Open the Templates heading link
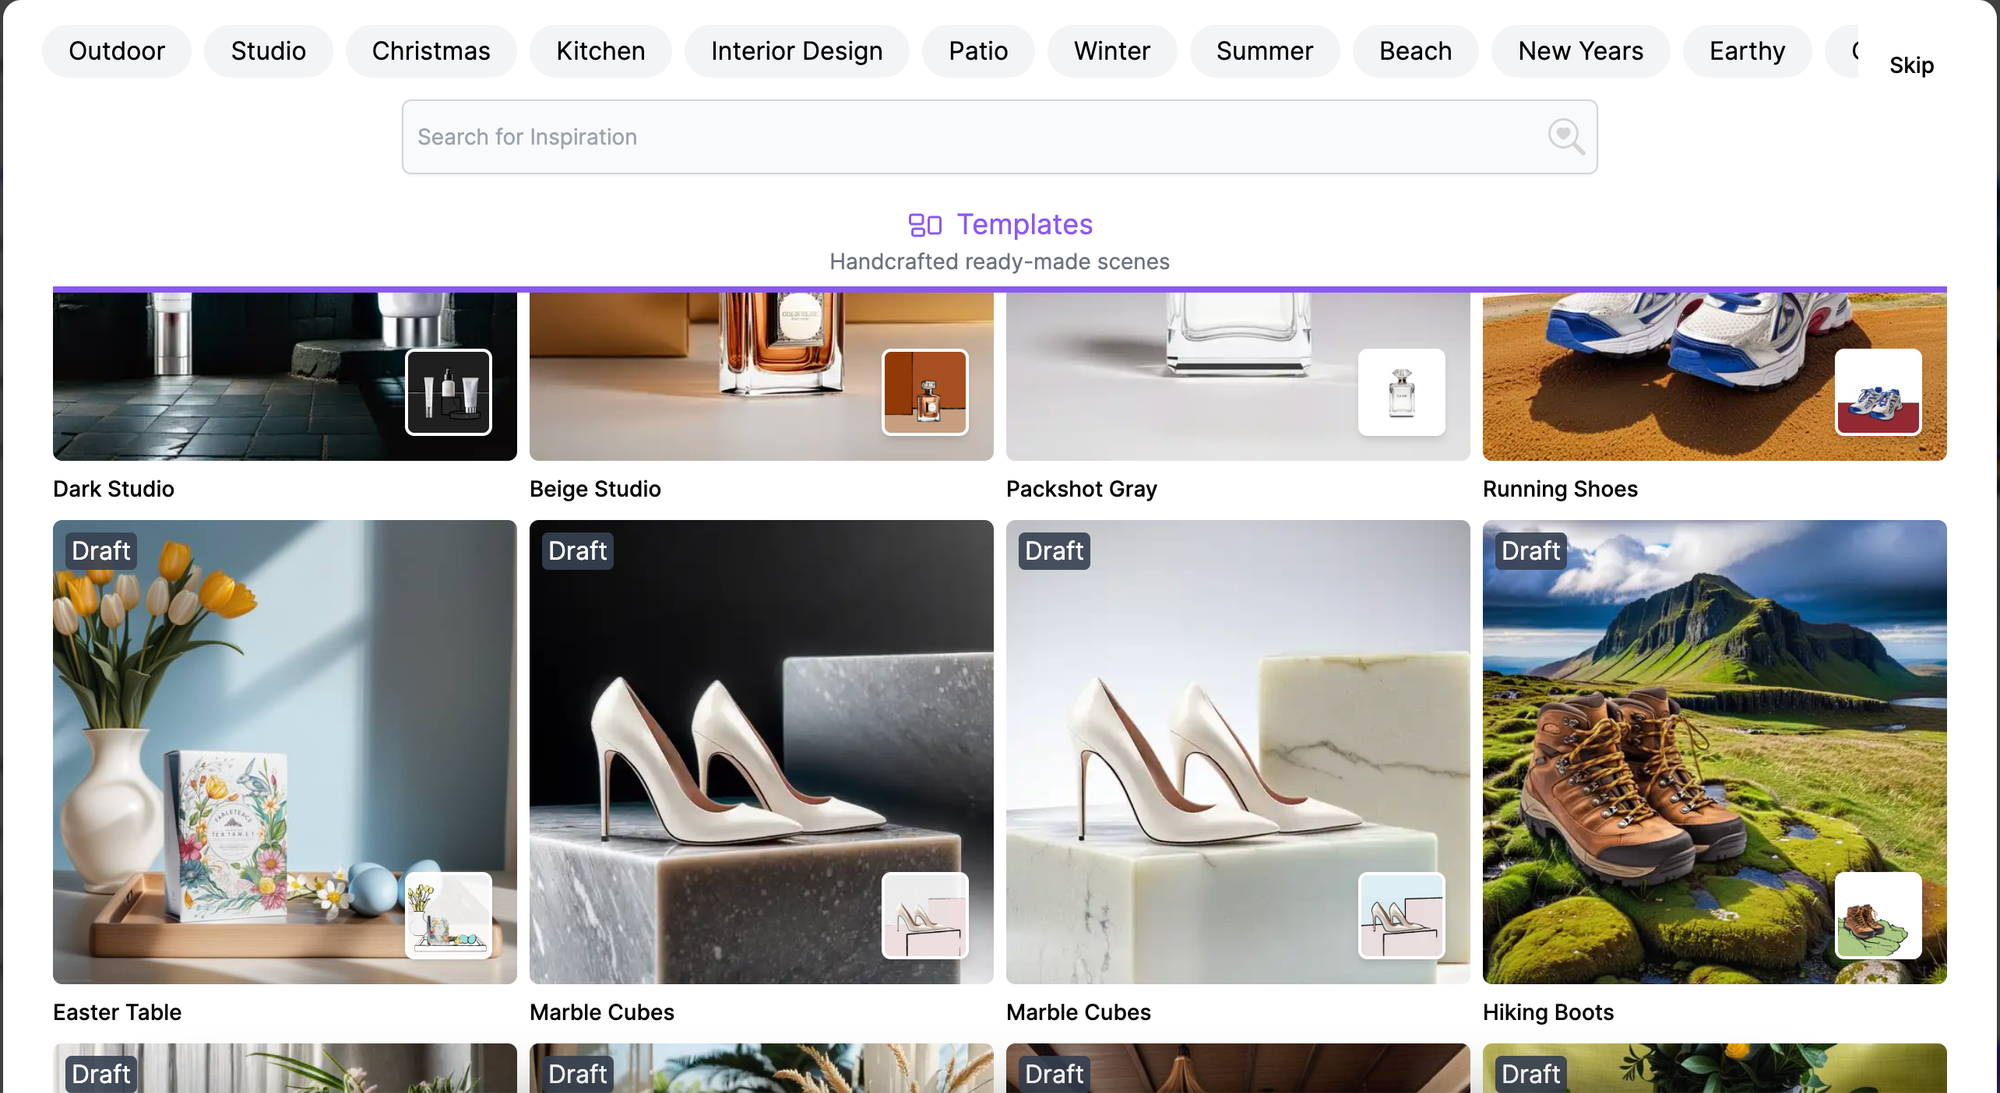 pos(1024,224)
